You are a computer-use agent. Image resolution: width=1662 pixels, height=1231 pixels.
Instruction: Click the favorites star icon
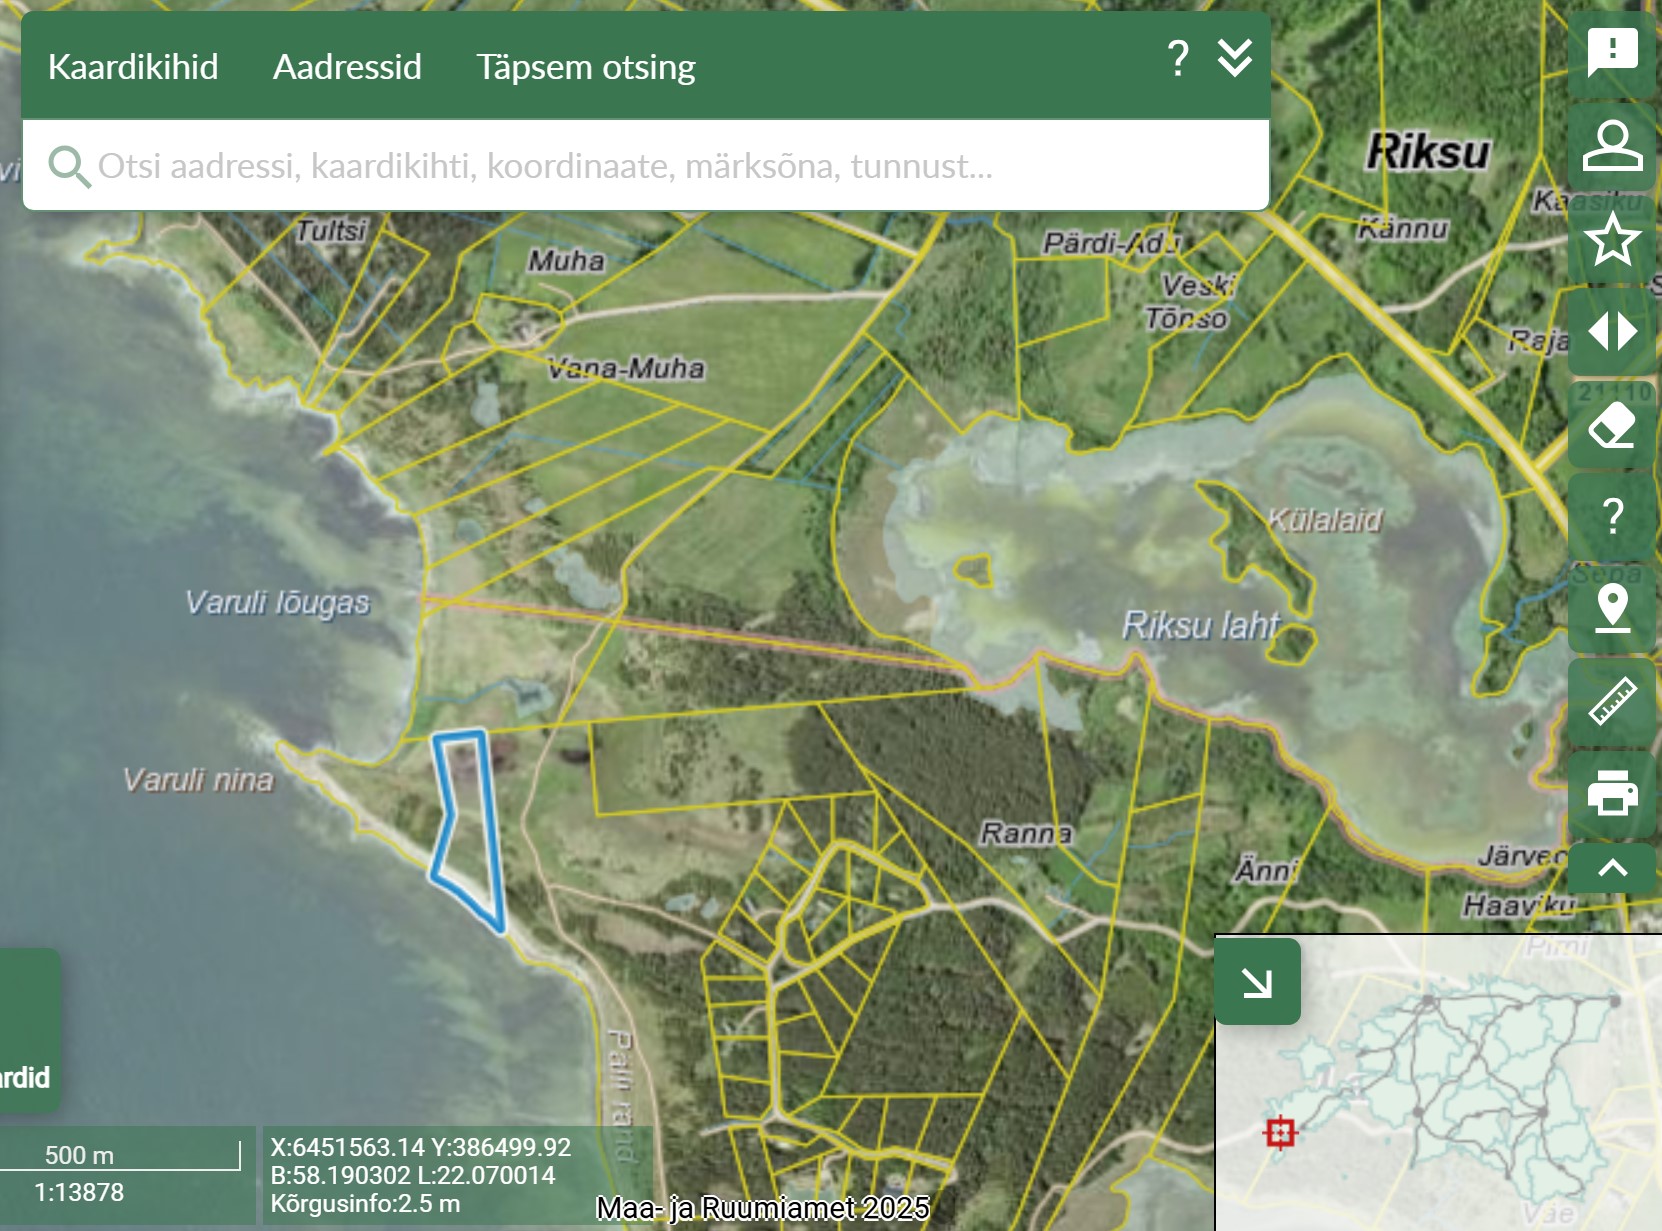tap(1612, 240)
